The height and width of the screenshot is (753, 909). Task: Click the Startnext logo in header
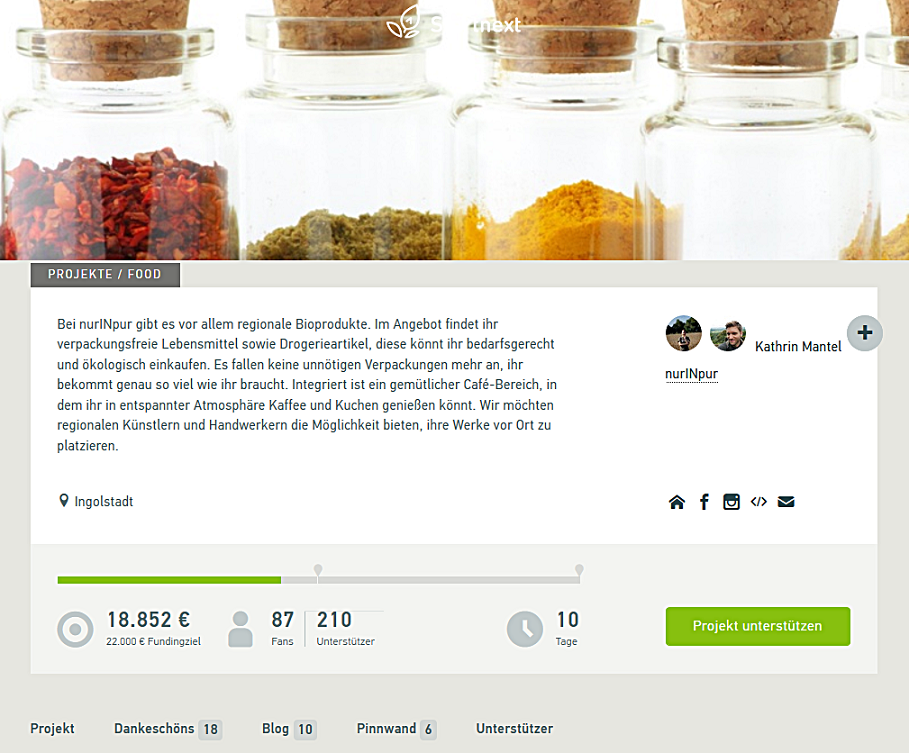pos(454,24)
